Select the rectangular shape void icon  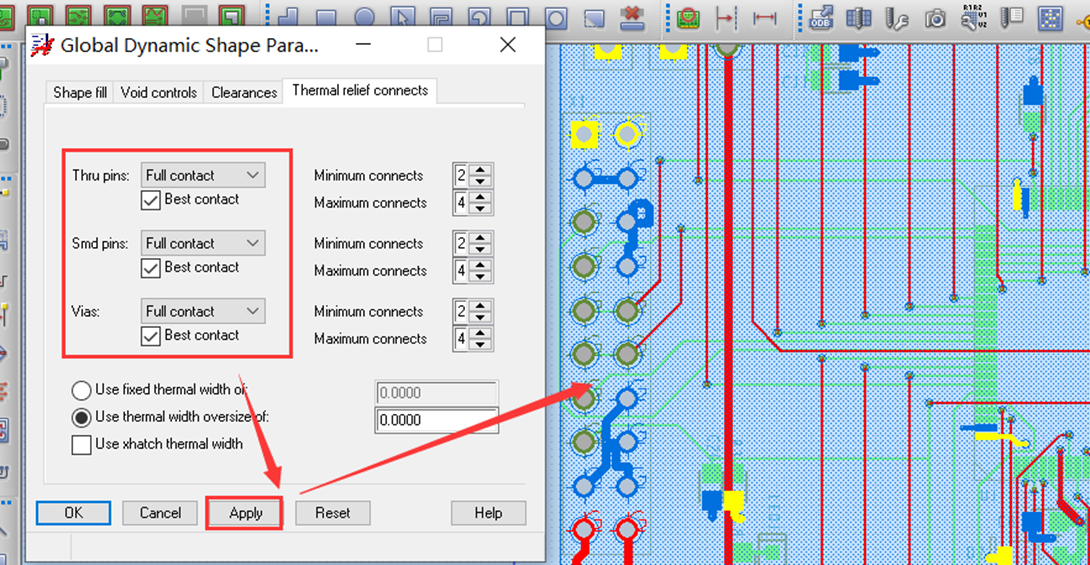click(x=517, y=17)
